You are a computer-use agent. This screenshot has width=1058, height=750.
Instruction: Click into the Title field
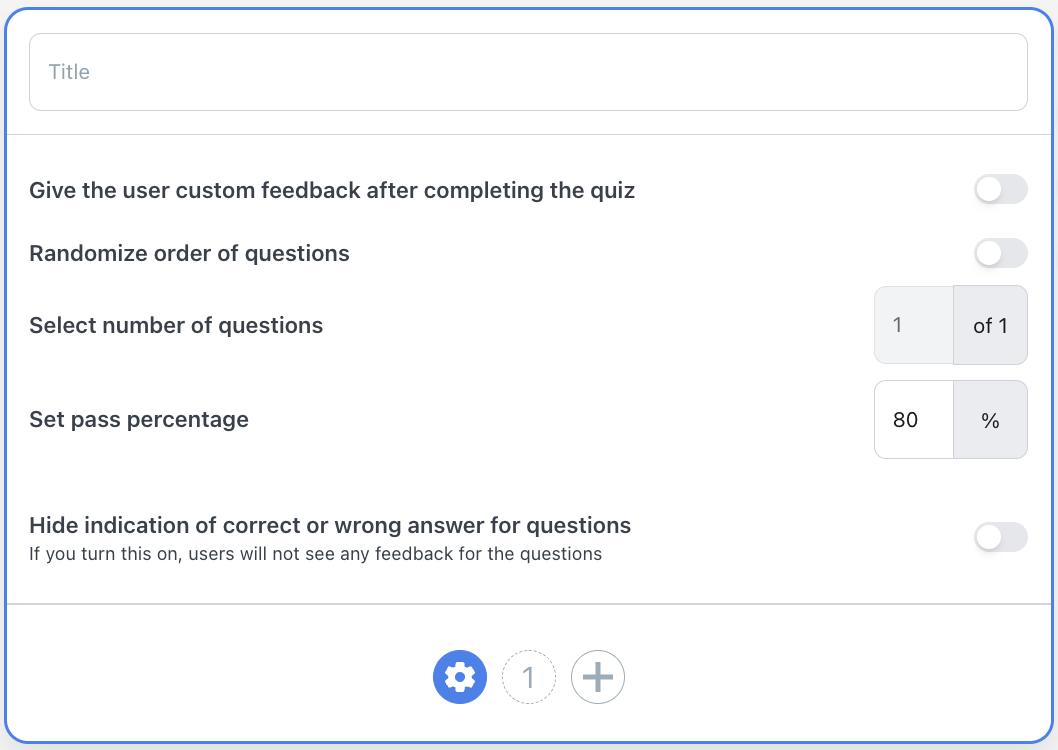coord(528,71)
